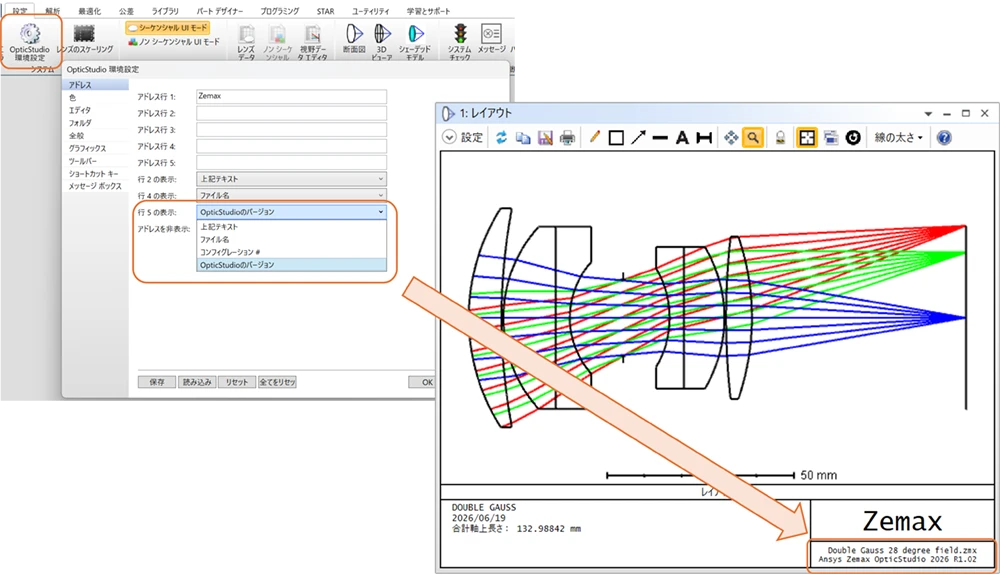Image resolution: width=1000 pixels, height=574 pixels.
Task: Click the アドレス行 2 input field
Action: pos(291,114)
